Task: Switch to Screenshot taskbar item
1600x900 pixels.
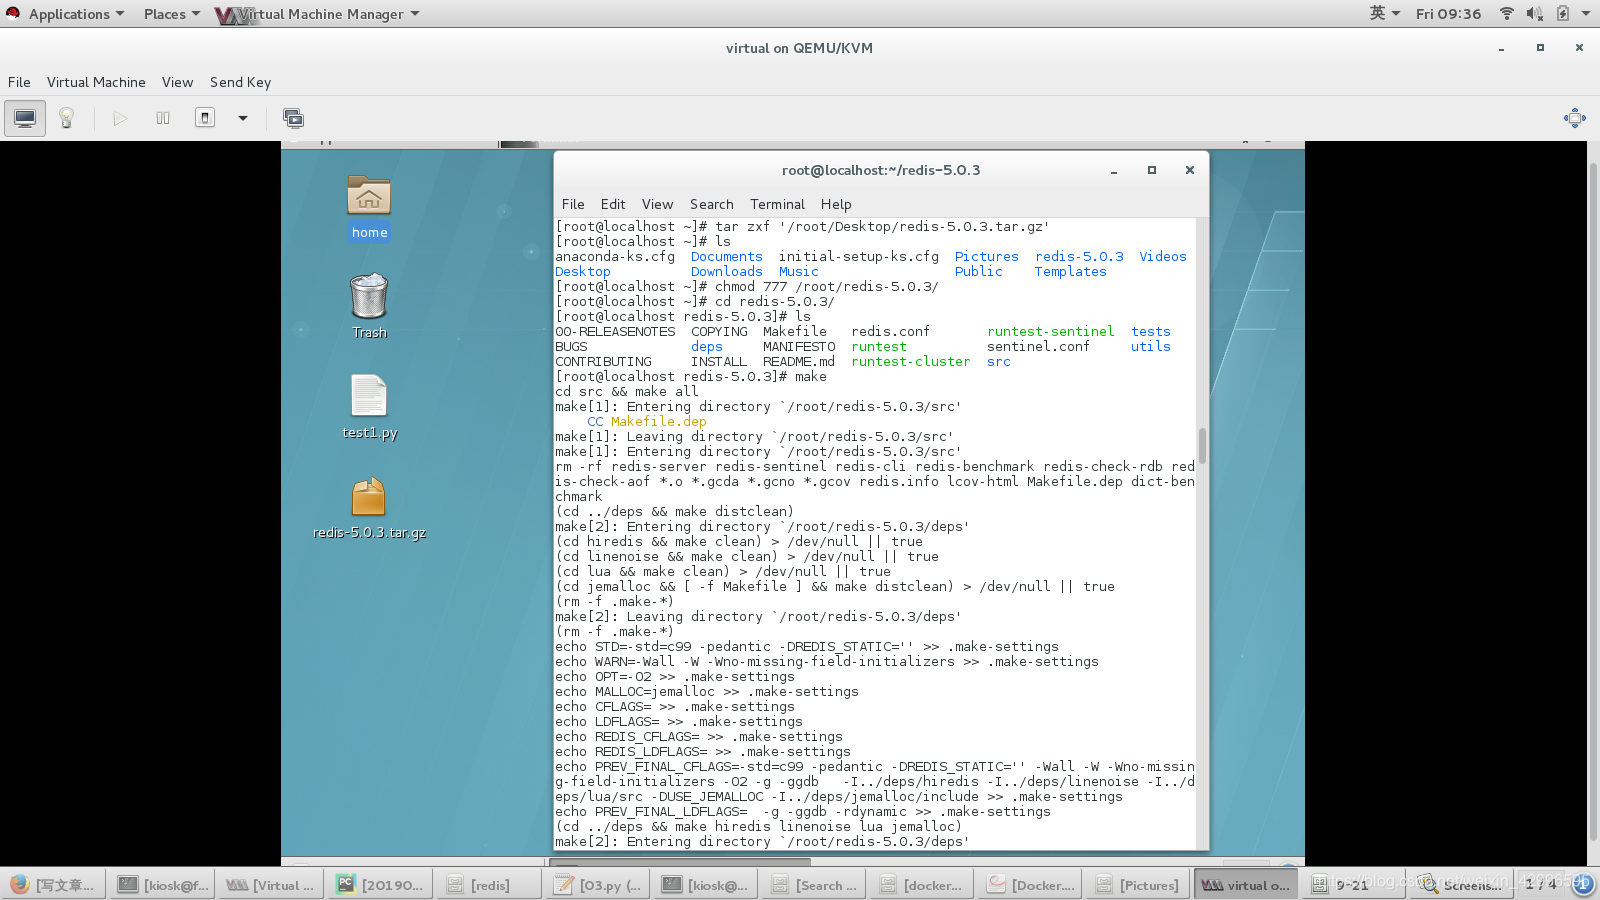Action: tap(1462, 885)
